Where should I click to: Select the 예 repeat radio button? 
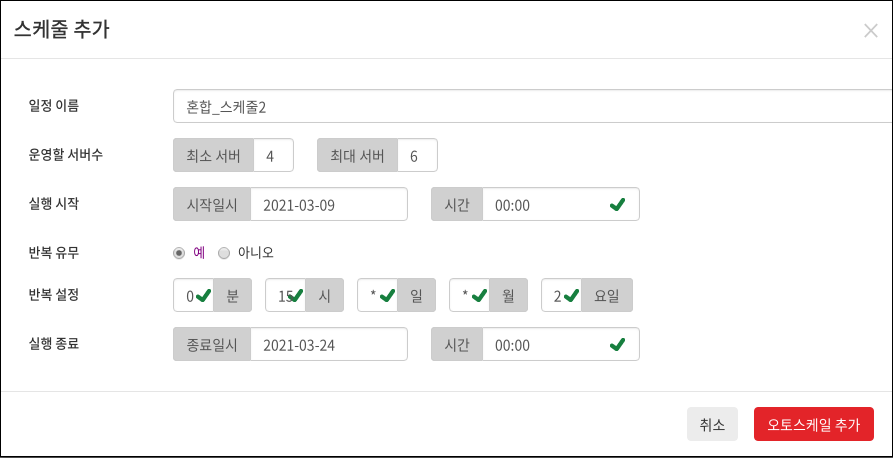click(179, 253)
